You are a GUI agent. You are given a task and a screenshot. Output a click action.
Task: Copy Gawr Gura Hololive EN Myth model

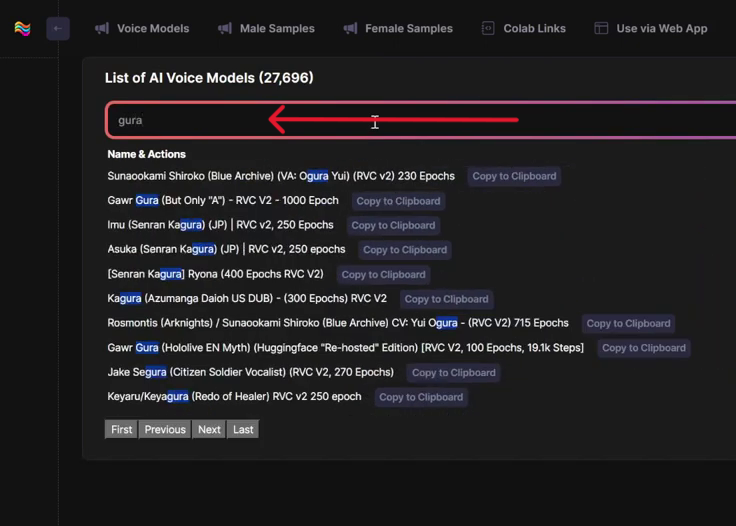tap(644, 348)
